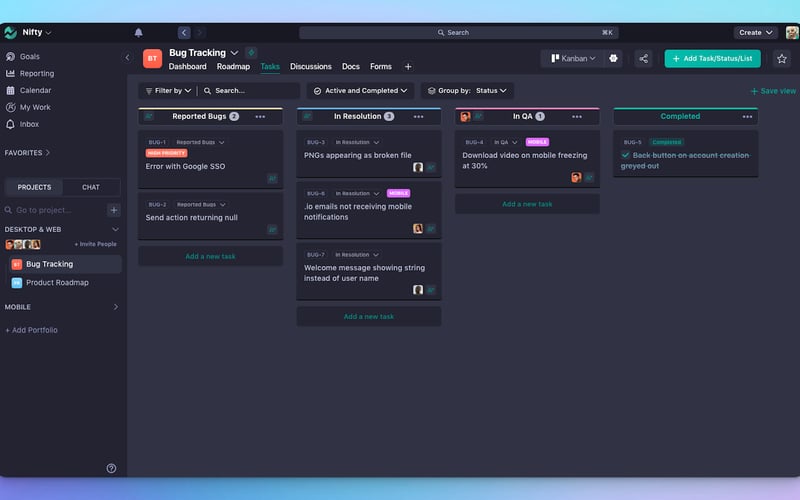Open the share project icon
This screenshot has width=800, height=500.
(x=643, y=59)
